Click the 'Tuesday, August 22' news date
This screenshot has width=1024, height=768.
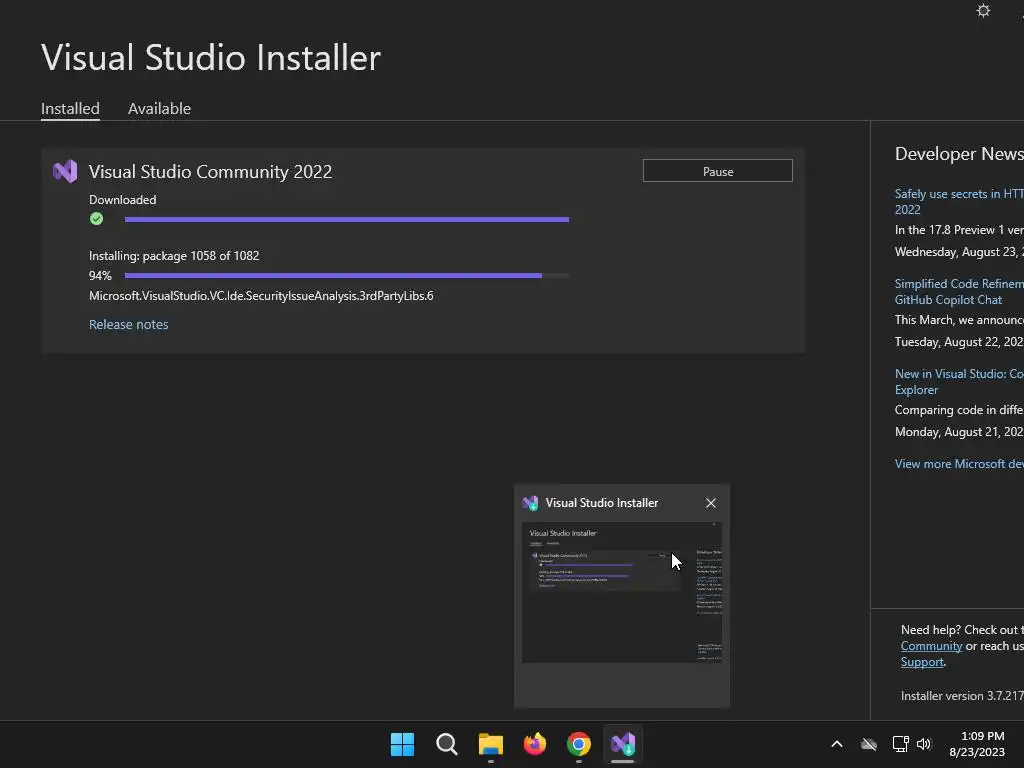click(959, 342)
